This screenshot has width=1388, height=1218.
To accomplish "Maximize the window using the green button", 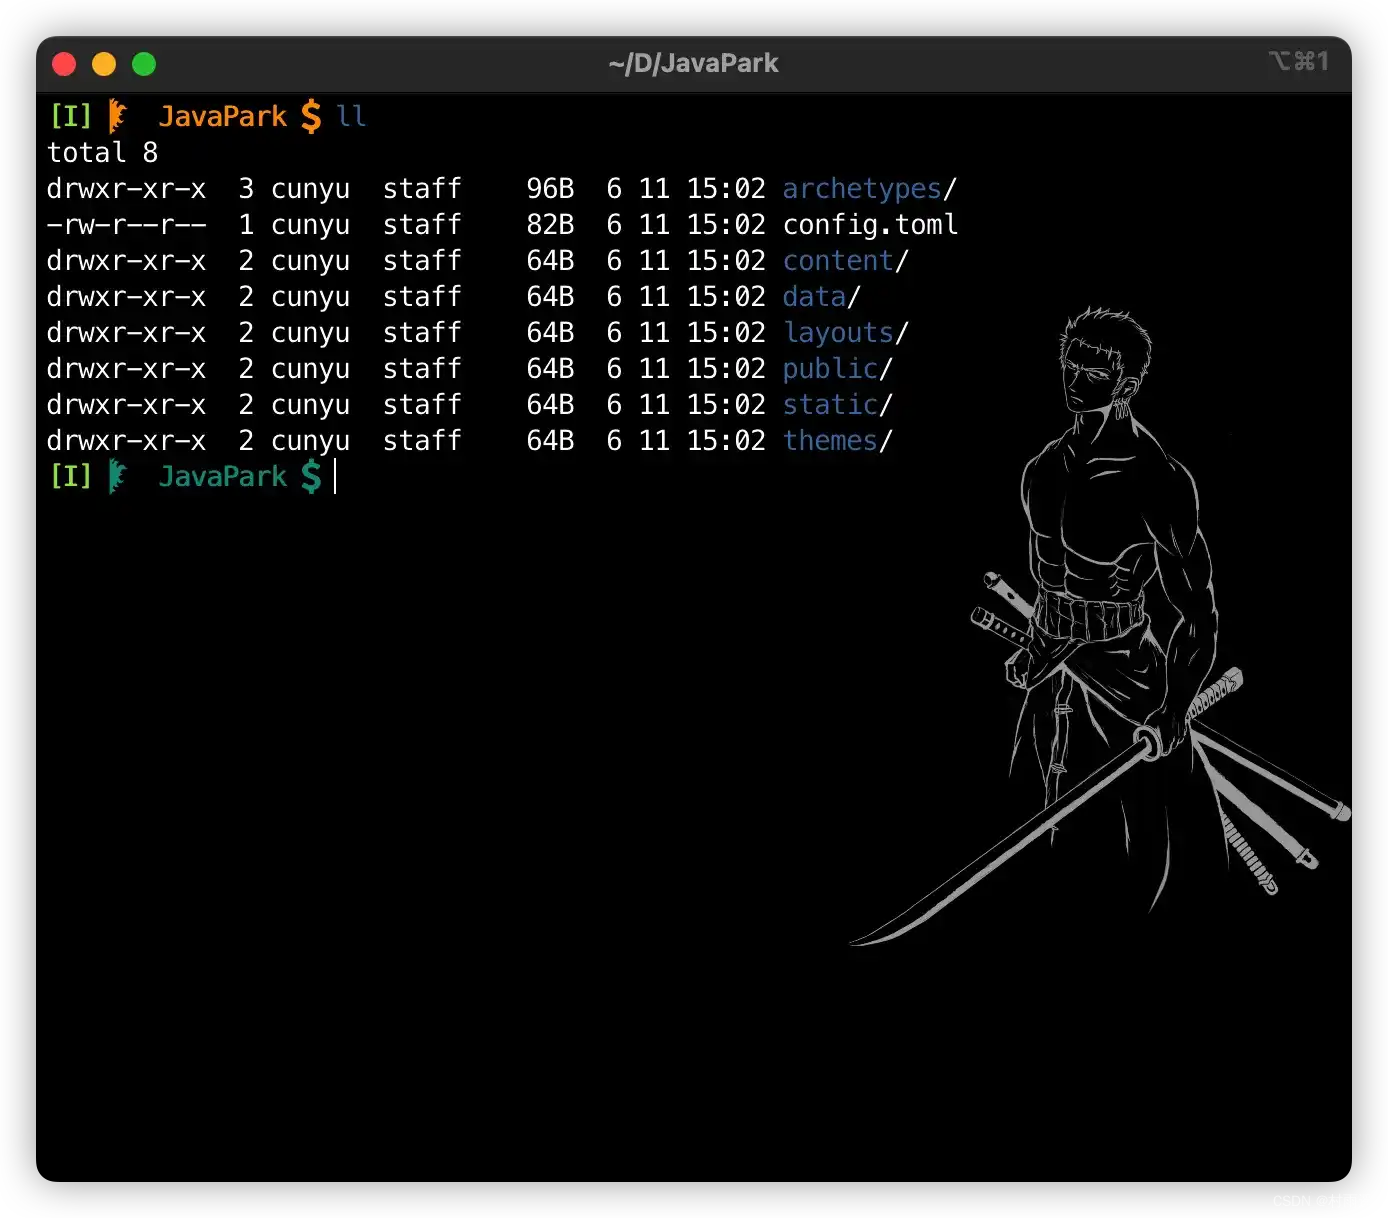I will coord(144,64).
